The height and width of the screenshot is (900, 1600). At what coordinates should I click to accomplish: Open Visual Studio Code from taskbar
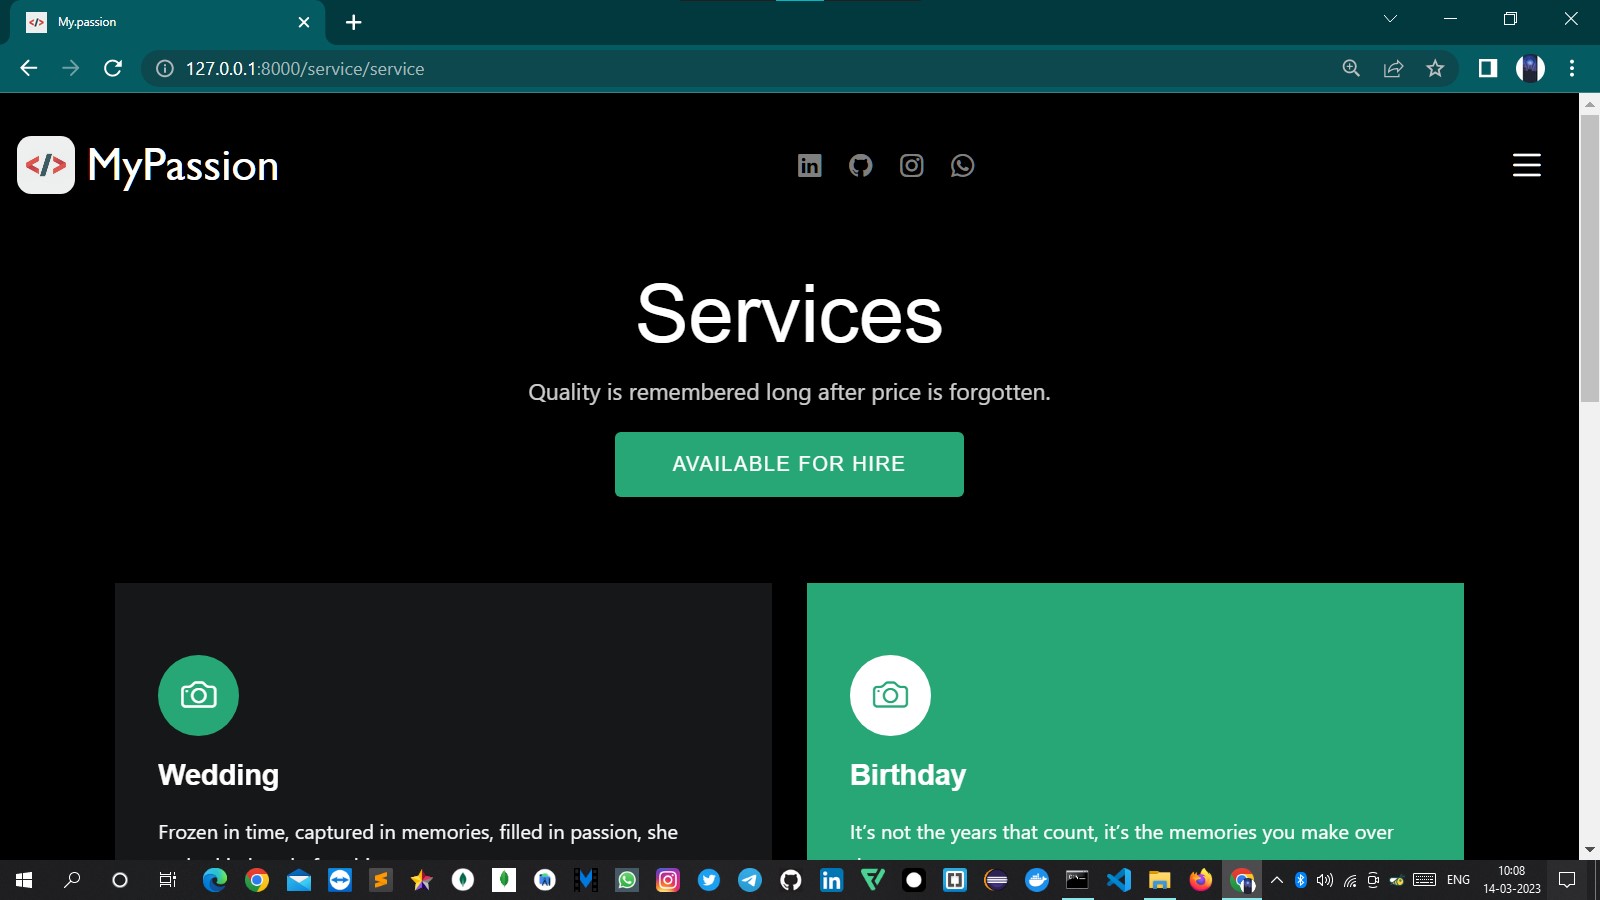1119,880
